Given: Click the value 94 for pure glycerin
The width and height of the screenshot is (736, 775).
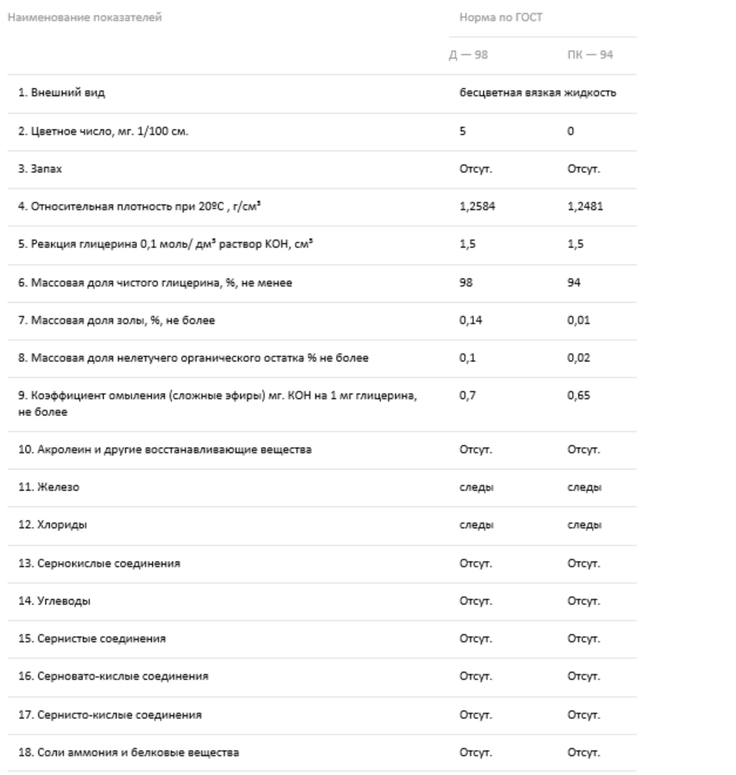Looking at the screenshot, I should (573, 283).
